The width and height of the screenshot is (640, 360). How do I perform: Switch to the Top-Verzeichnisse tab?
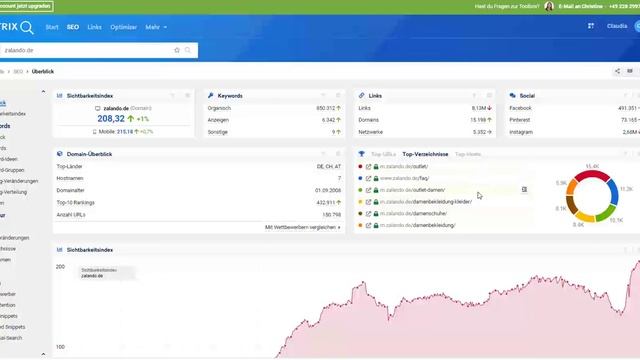pos(425,154)
